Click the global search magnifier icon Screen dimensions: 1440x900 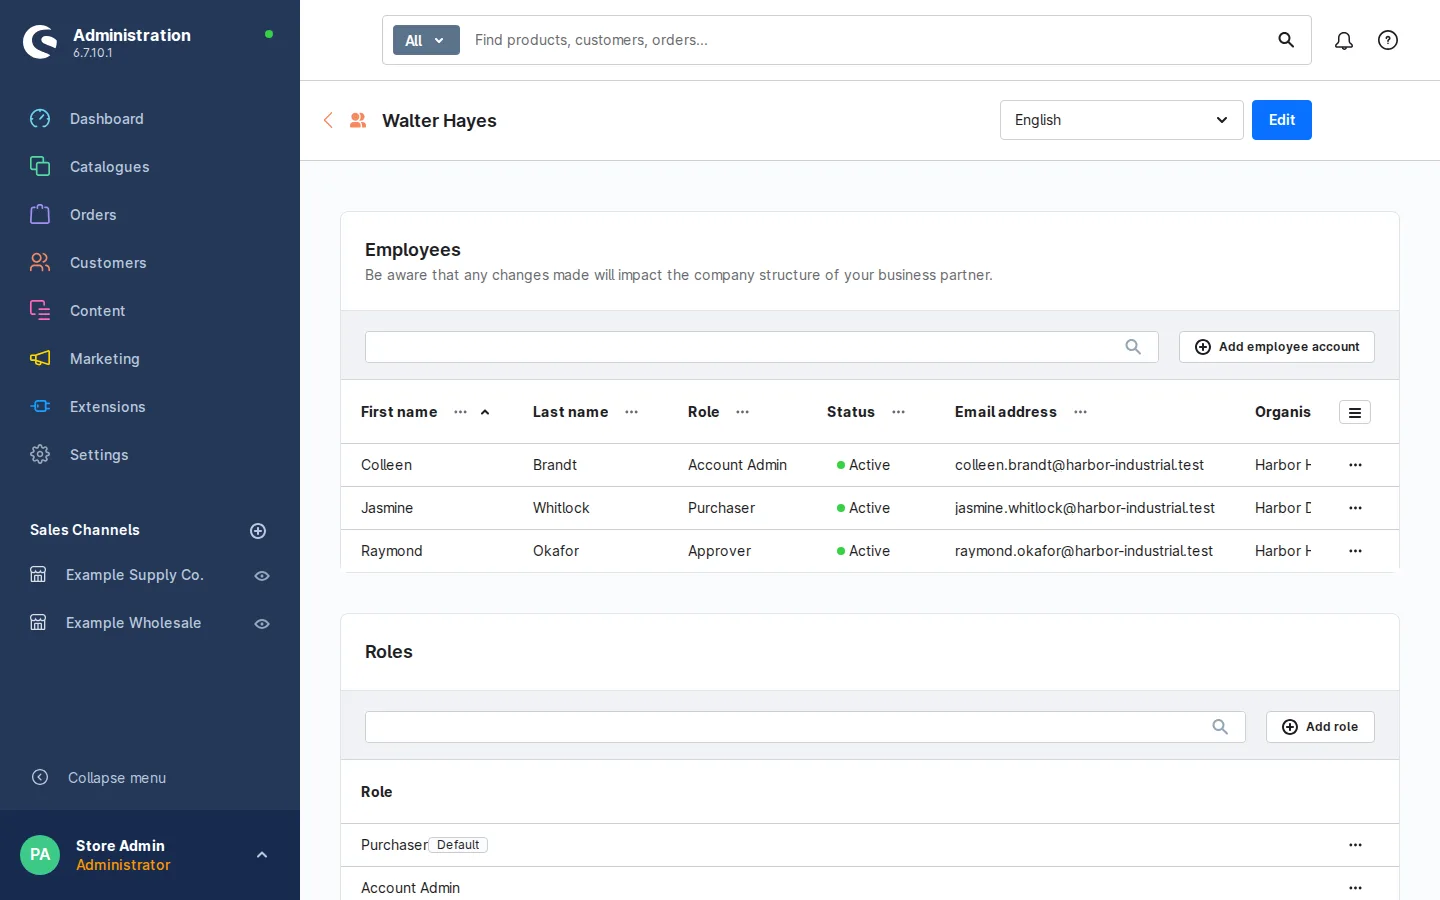coord(1286,40)
